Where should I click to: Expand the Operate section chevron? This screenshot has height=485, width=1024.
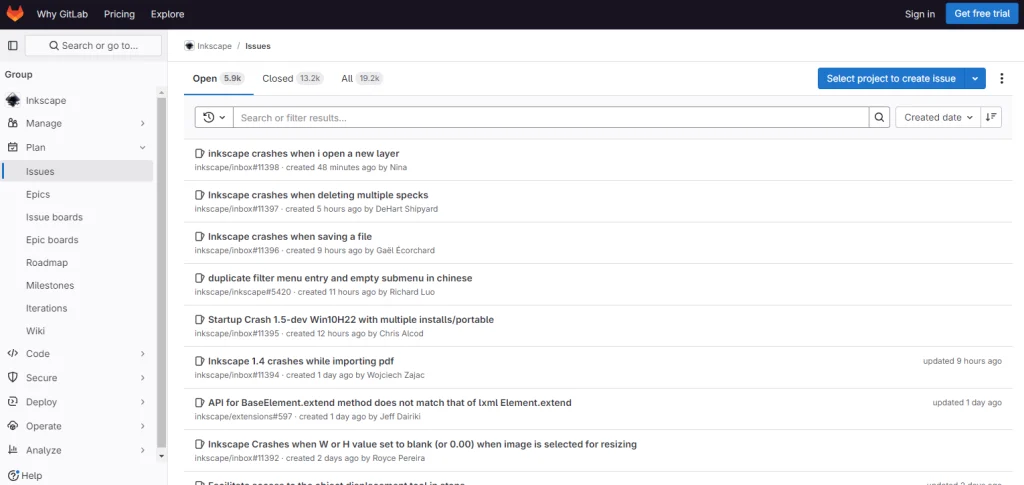point(142,426)
